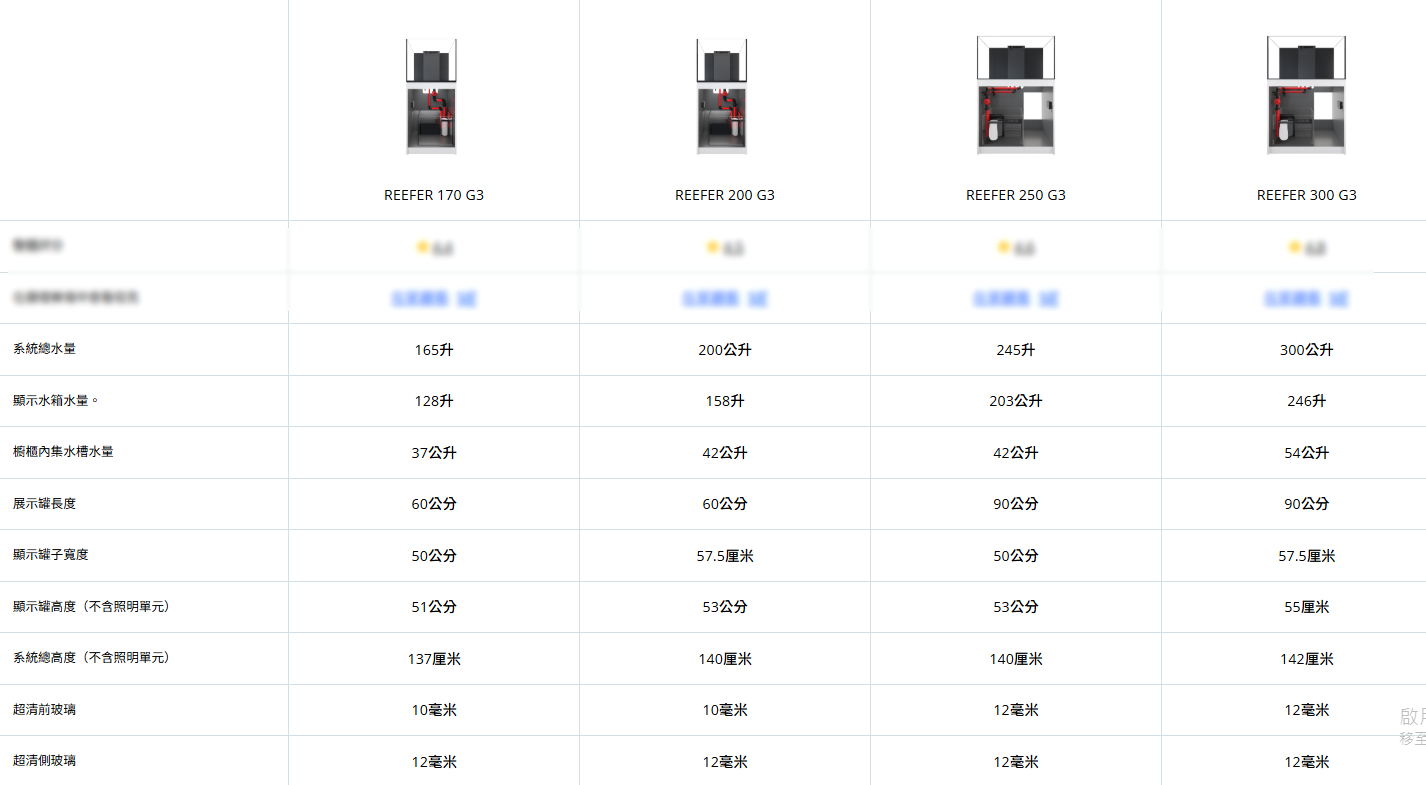The height and width of the screenshot is (785, 1426).
Task: View the REEFER 300 G3 product image
Action: (x=1306, y=96)
